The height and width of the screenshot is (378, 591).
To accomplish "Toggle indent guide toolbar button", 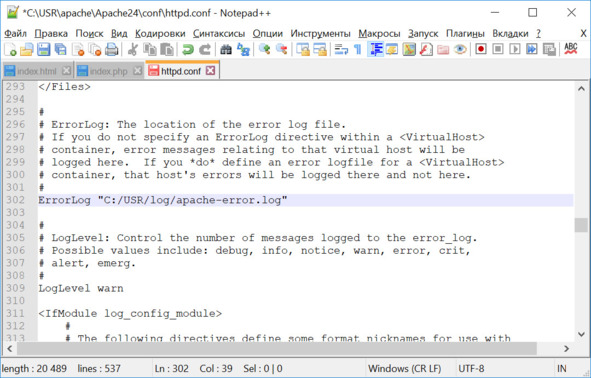I will click(375, 49).
